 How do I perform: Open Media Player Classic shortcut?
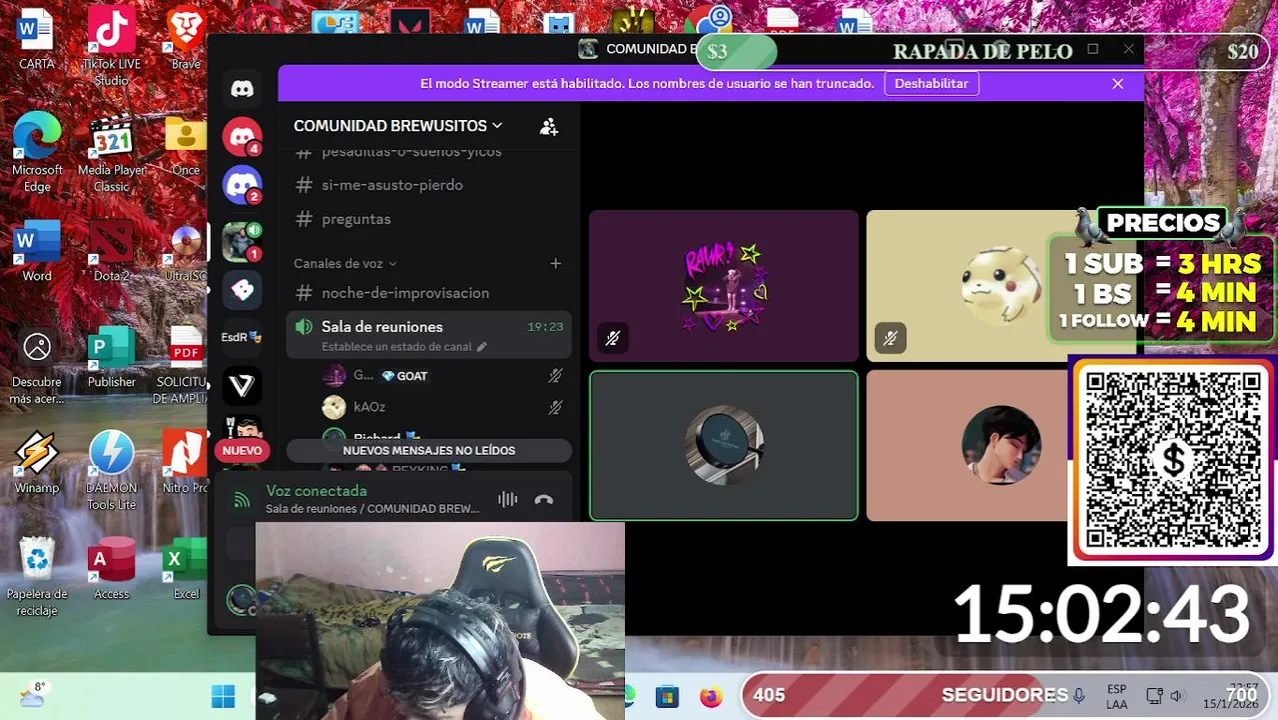point(111,152)
